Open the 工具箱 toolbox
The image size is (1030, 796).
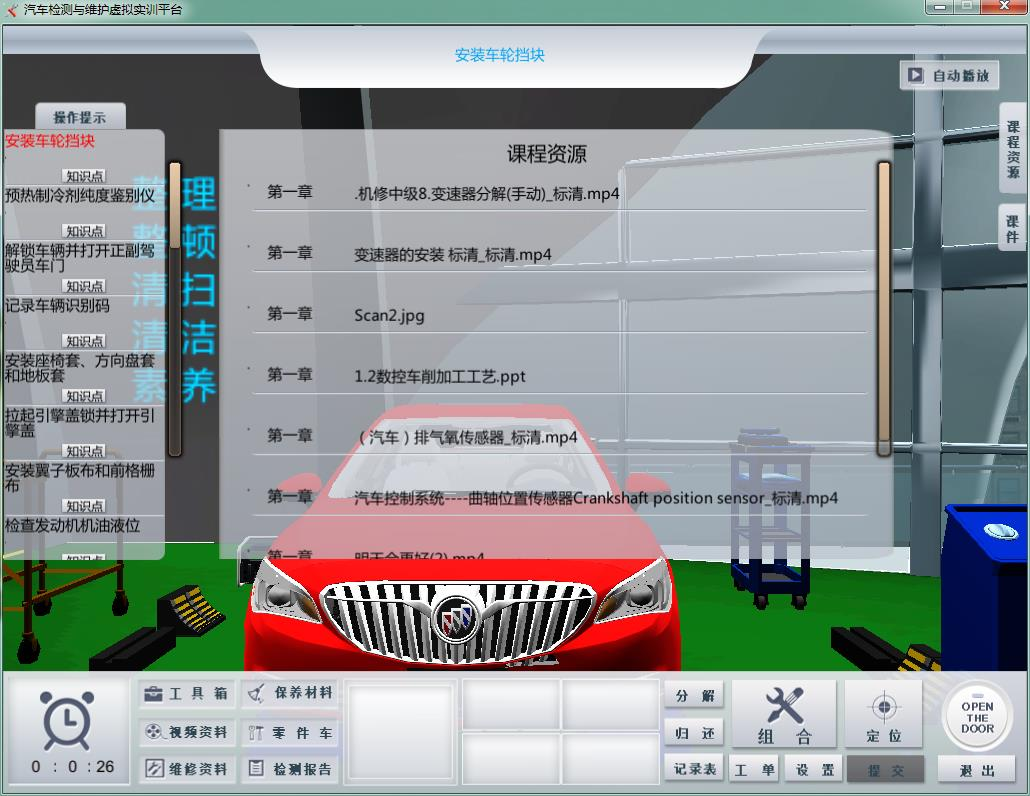186,694
